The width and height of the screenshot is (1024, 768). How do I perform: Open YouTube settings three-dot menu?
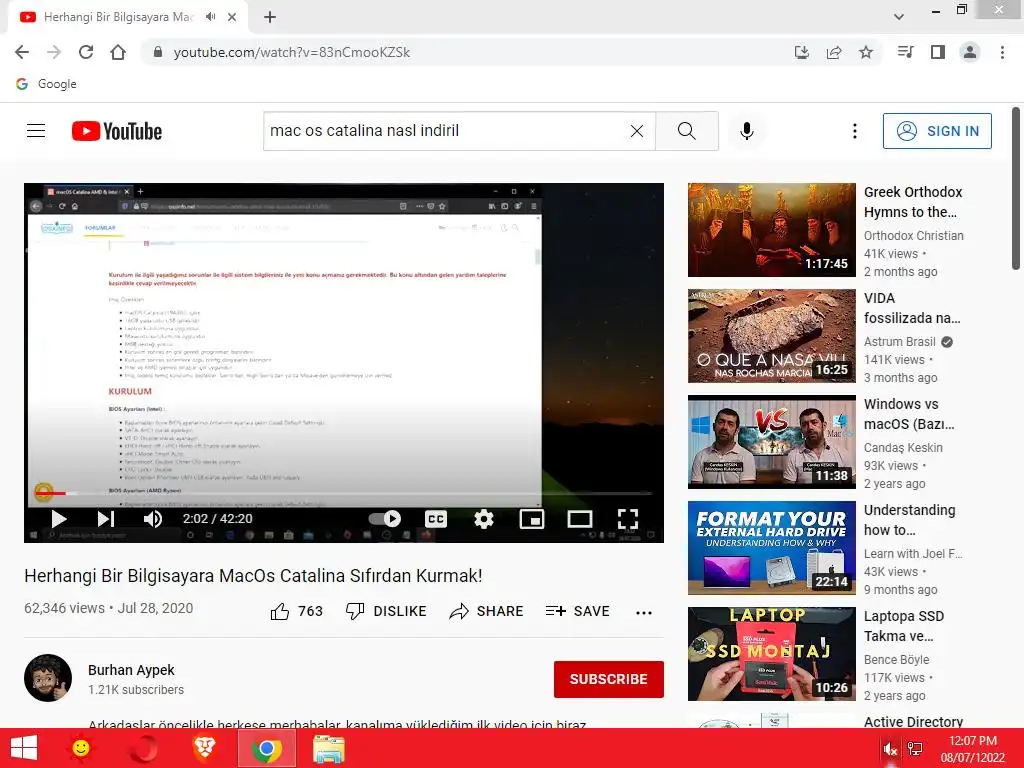[854, 131]
